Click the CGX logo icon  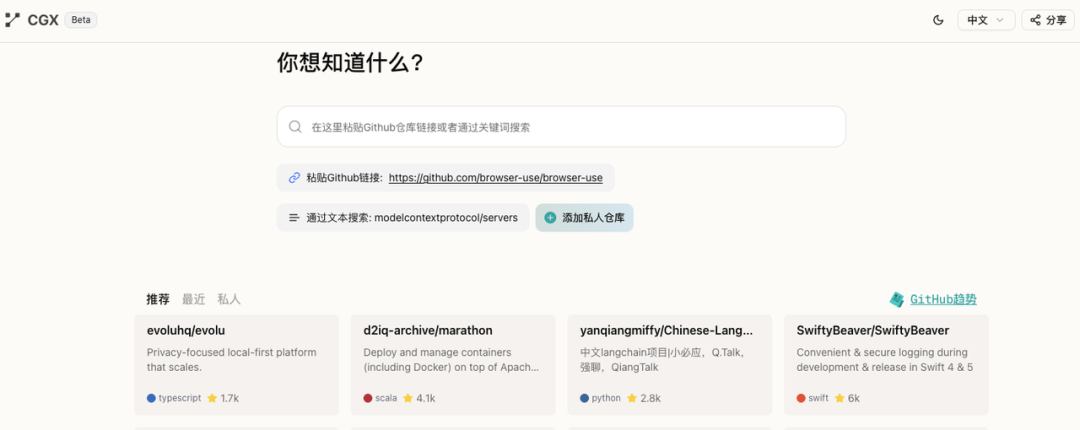[x=12, y=20]
